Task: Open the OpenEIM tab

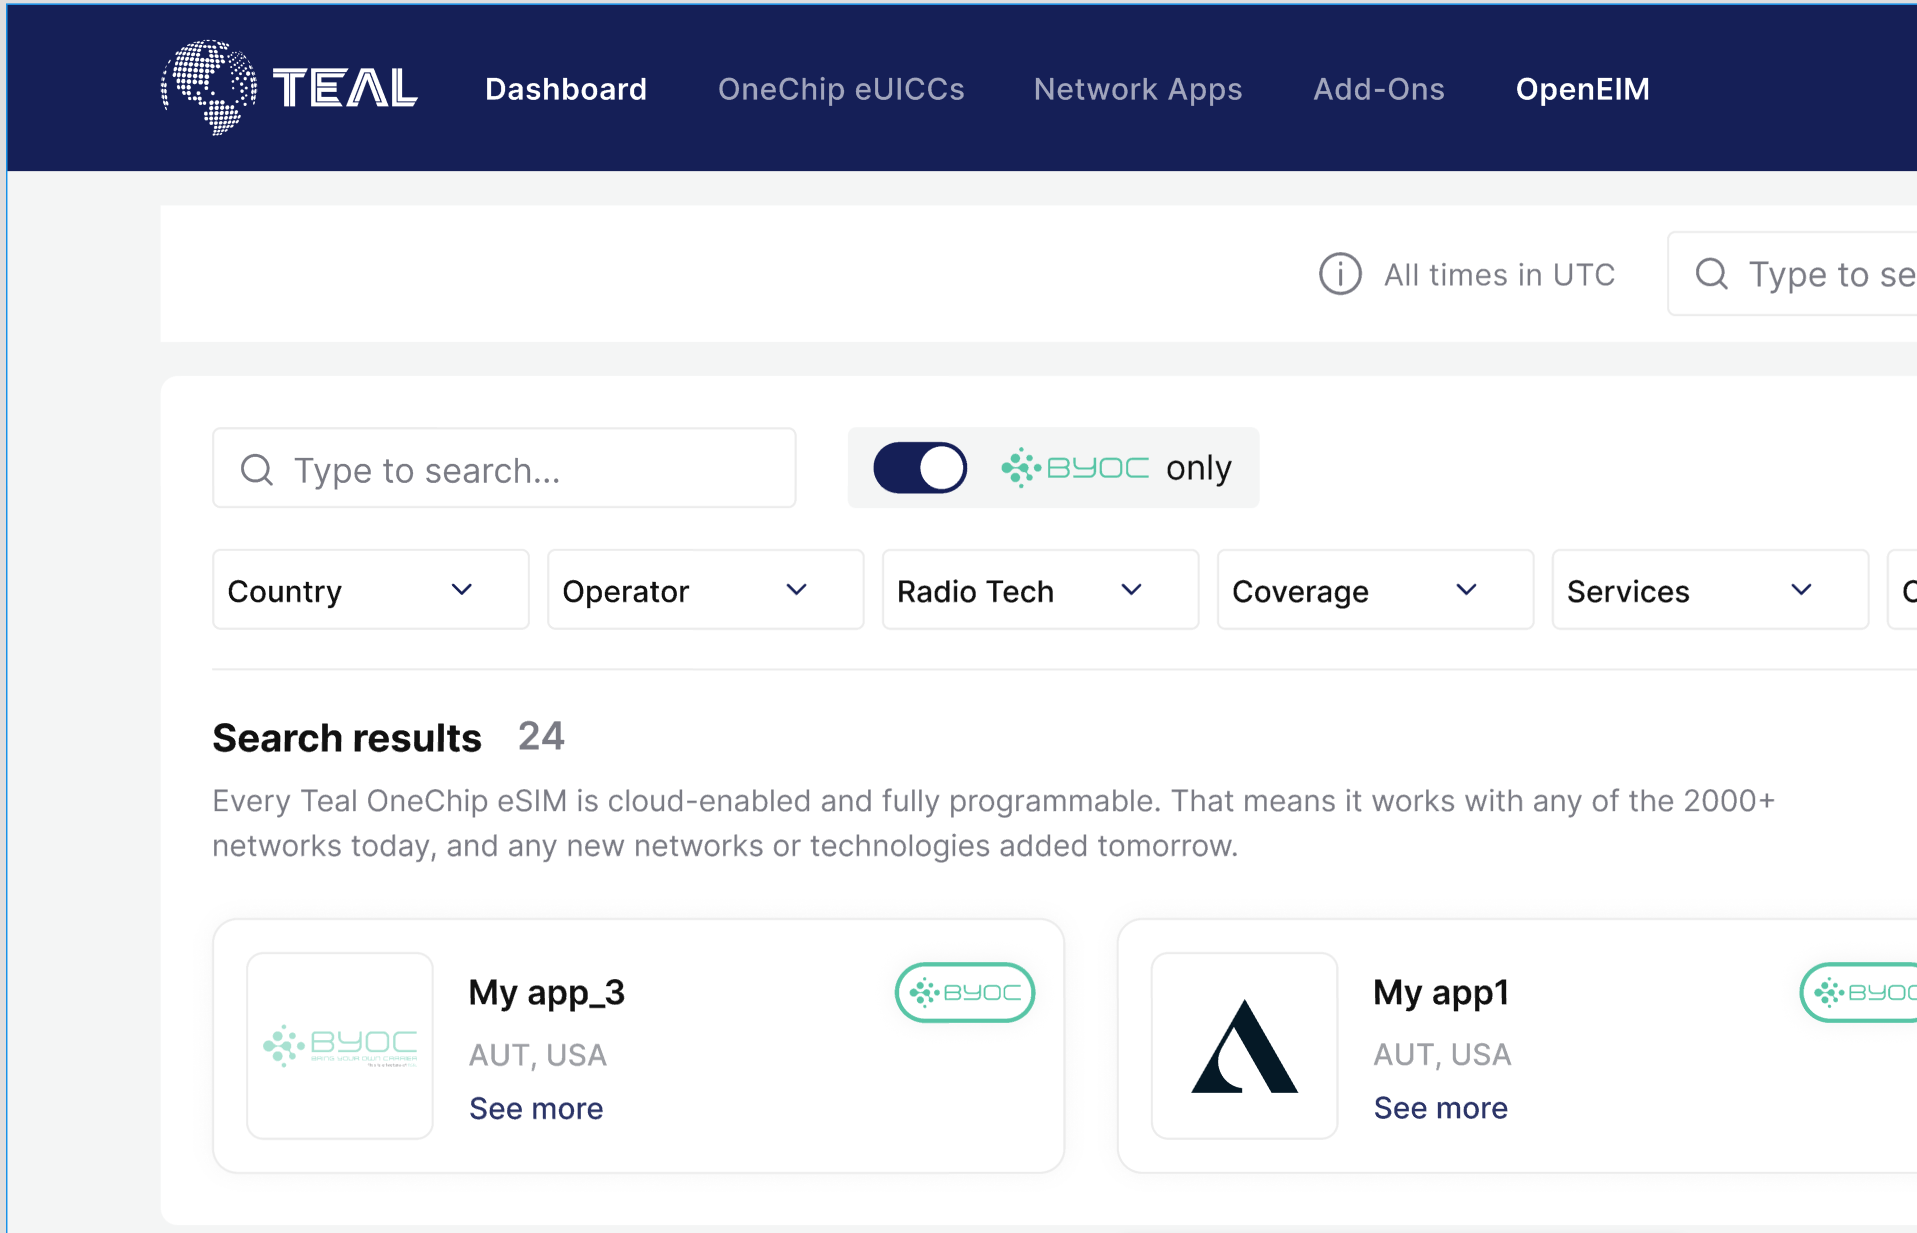Action: click(x=1582, y=89)
